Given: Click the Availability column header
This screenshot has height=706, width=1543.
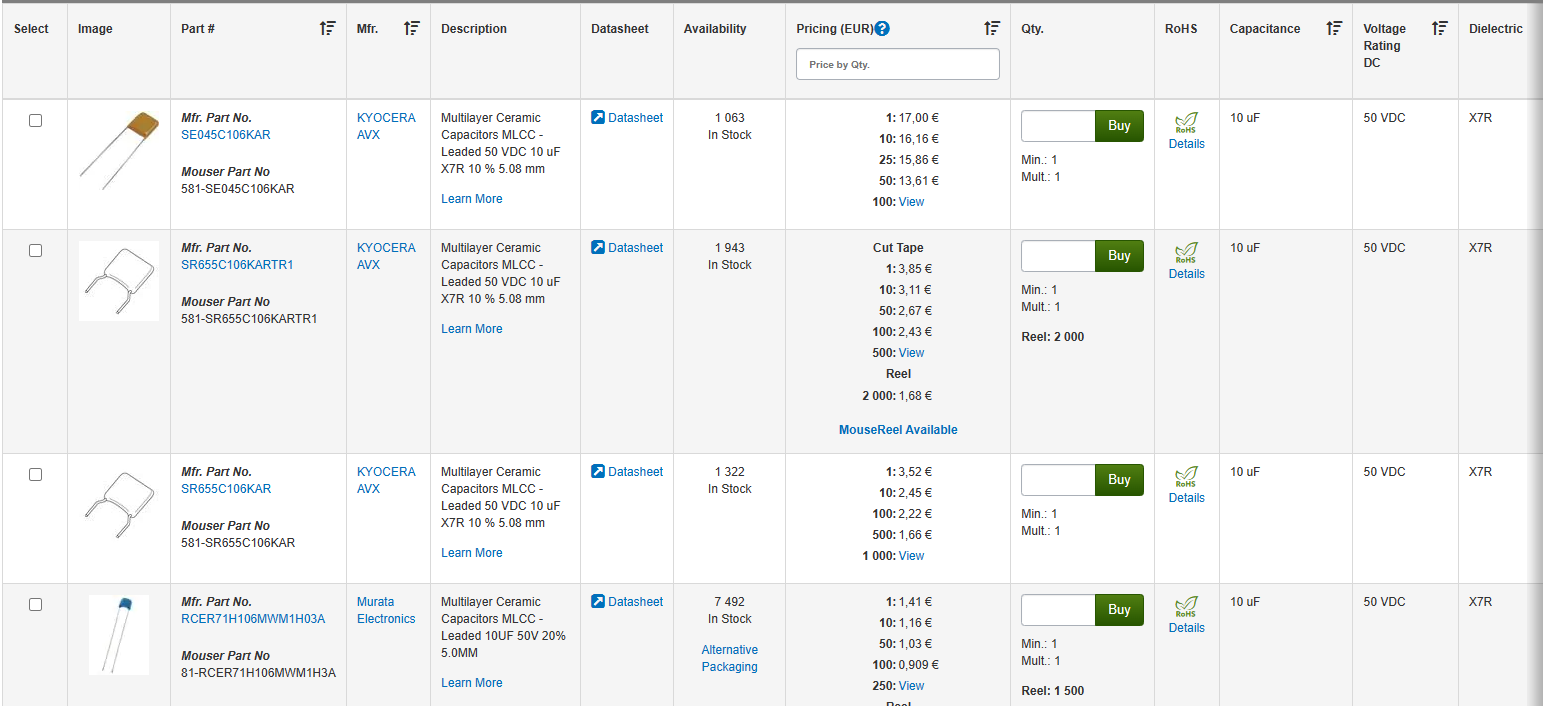Looking at the screenshot, I should (715, 29).
